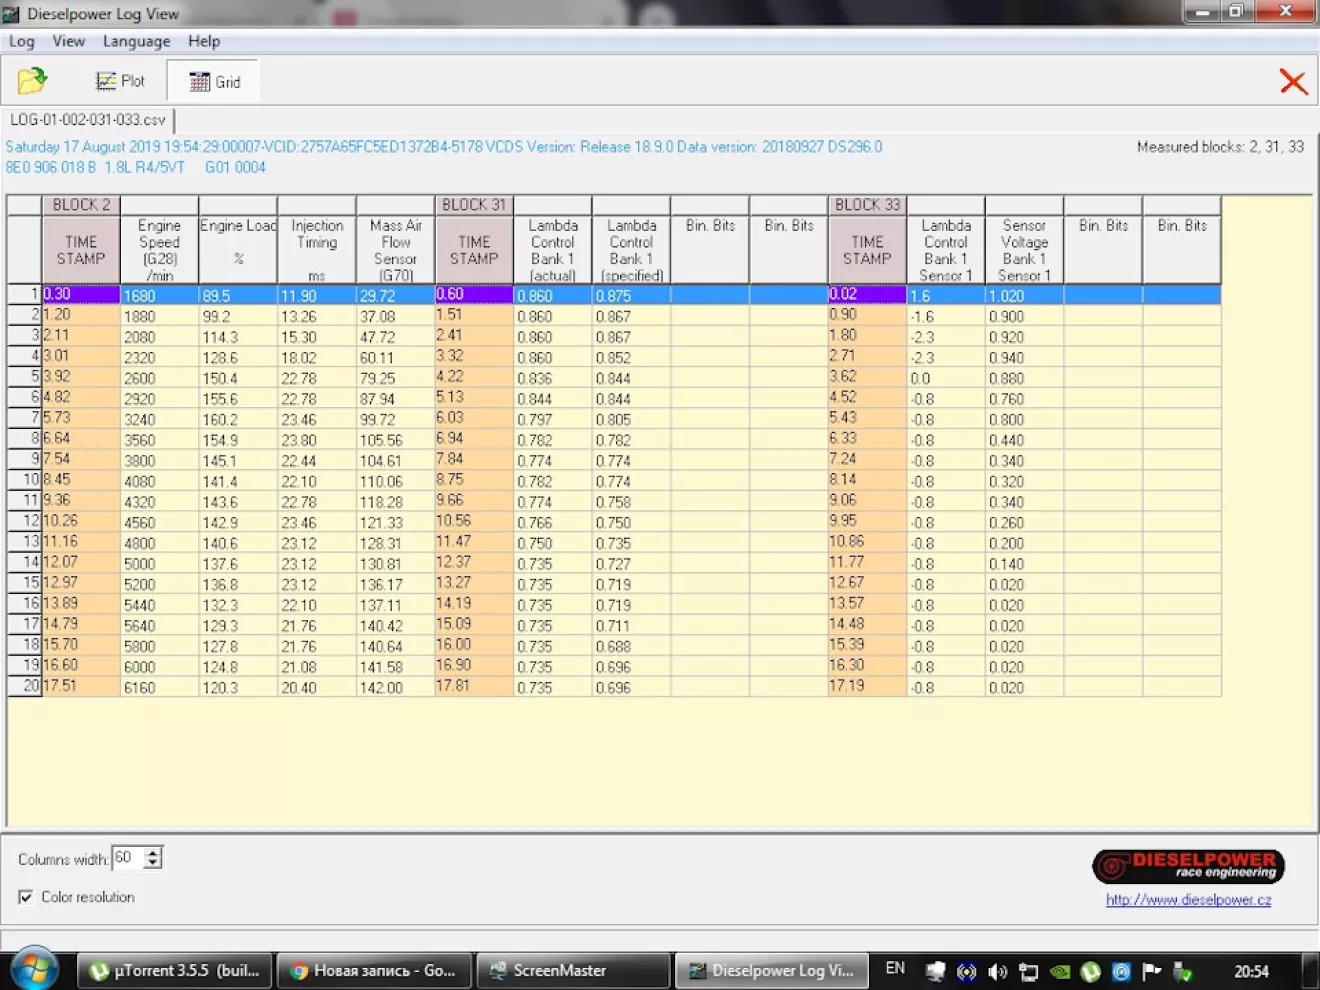
Task: Open a log file with folder icon
Action: tap(32, 81)
